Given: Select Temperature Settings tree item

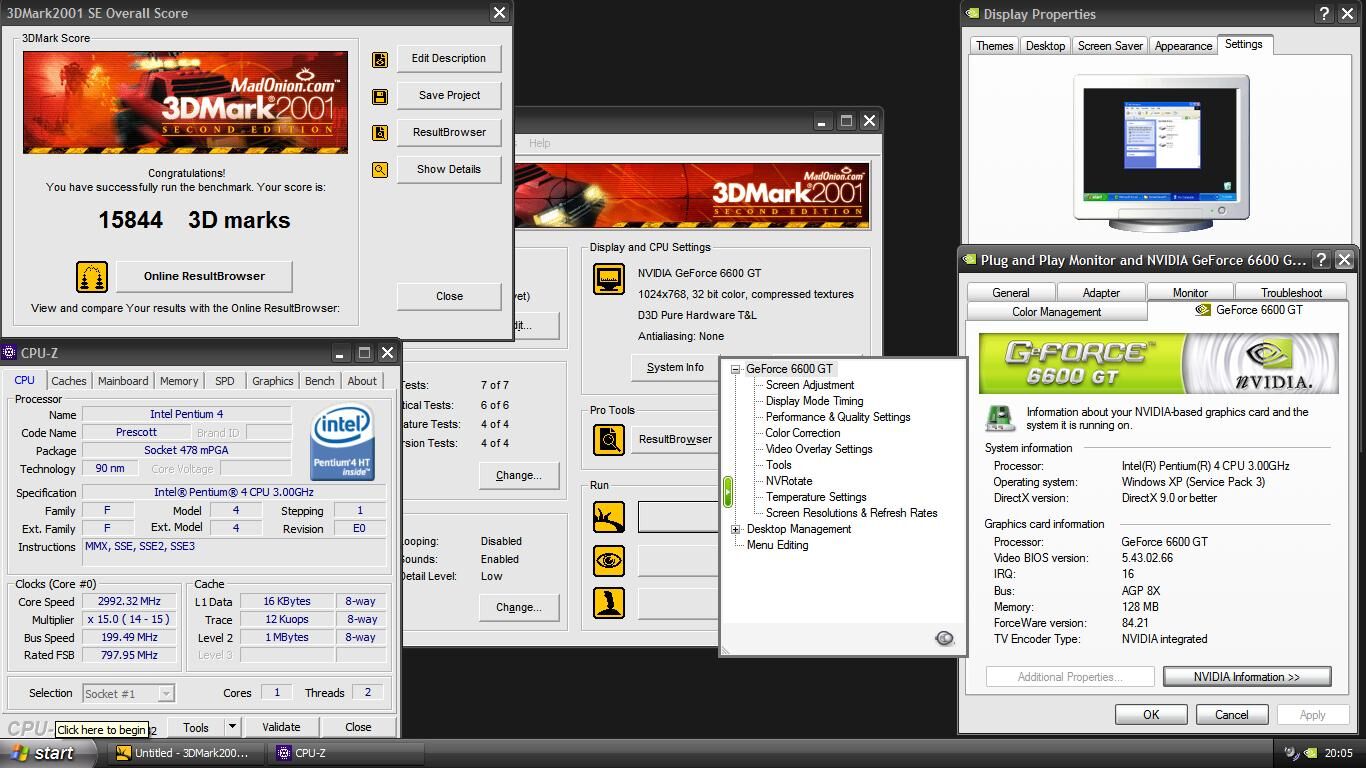Looking at the screenshot, I should [816, 497].
